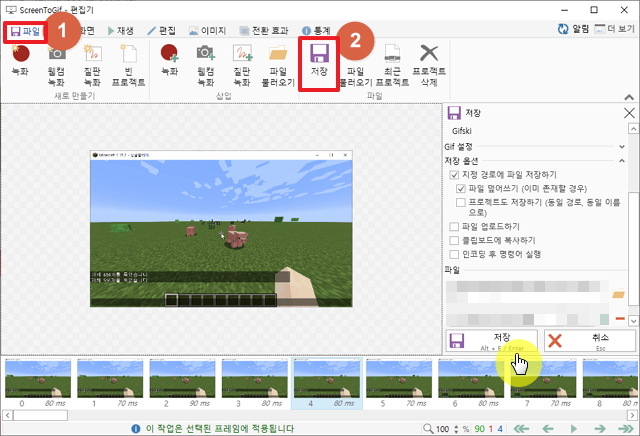Click the blue info icon in status bar
This screenshot has height=436, width=640.
pos(136,429)
